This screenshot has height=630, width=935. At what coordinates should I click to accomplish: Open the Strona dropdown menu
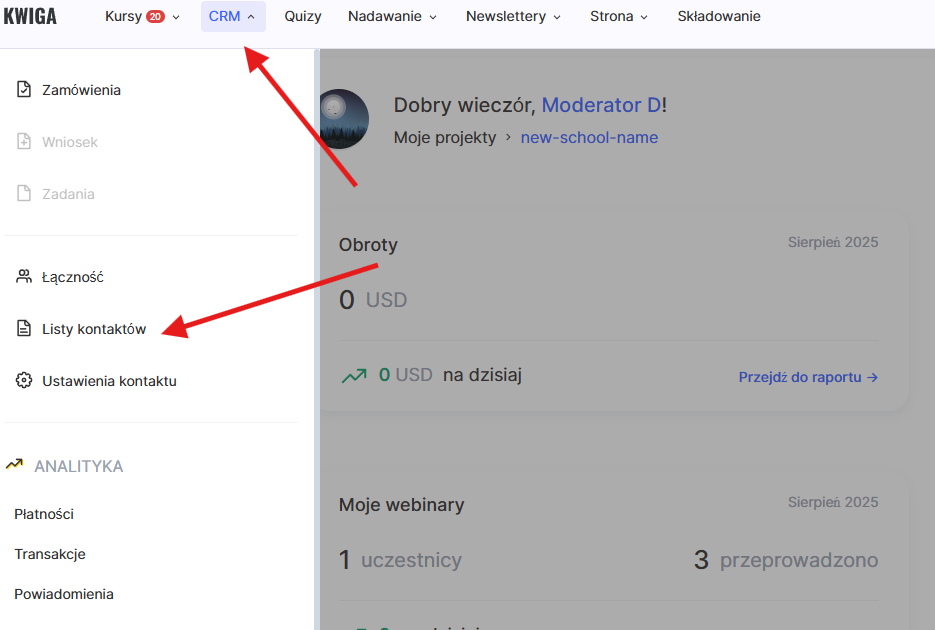[618, 17]
